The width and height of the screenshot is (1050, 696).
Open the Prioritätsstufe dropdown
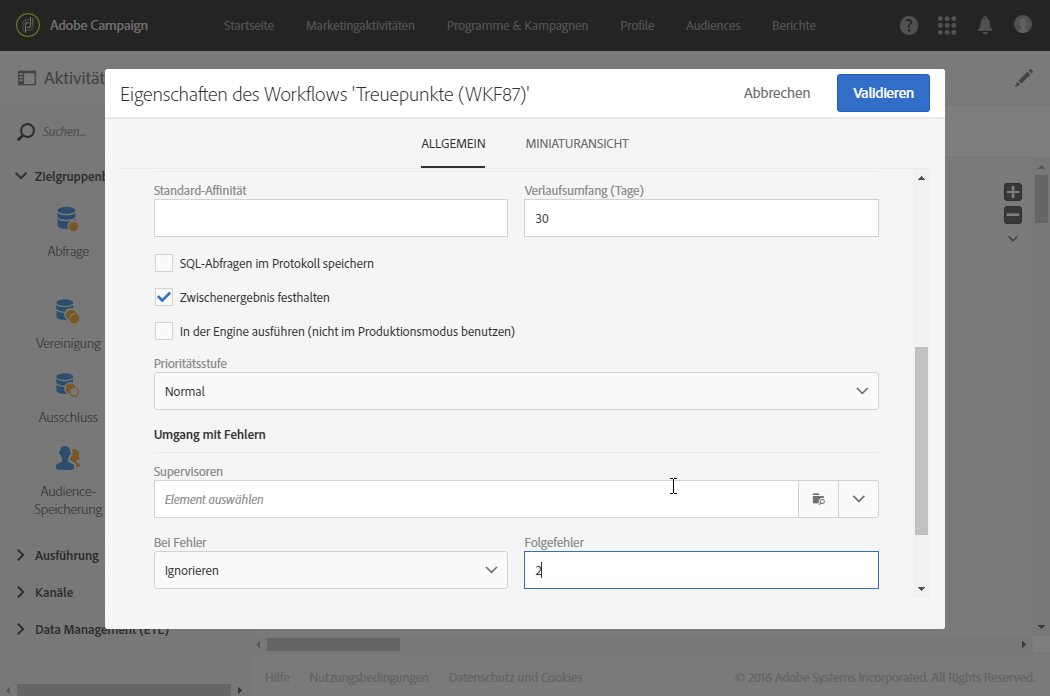[x=516, y=391]
